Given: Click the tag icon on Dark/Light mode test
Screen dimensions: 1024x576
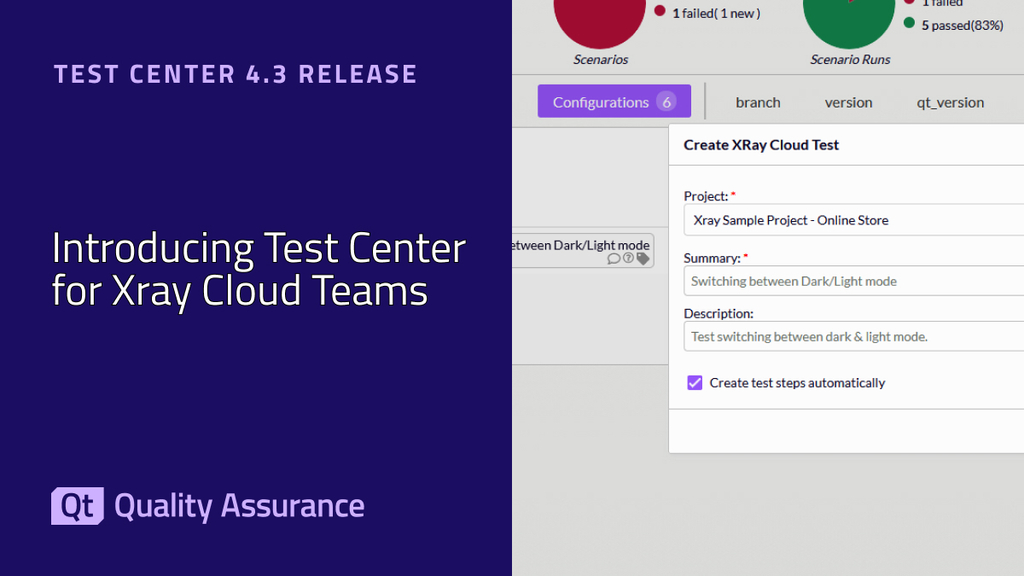Looking at the screenshot, I should coord(643,258).
